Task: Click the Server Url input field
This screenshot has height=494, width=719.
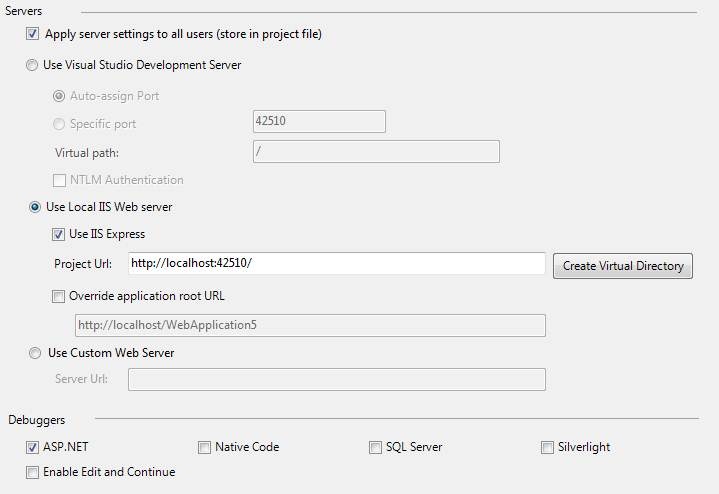Action: pyautogui.click(x=336, y=379)
